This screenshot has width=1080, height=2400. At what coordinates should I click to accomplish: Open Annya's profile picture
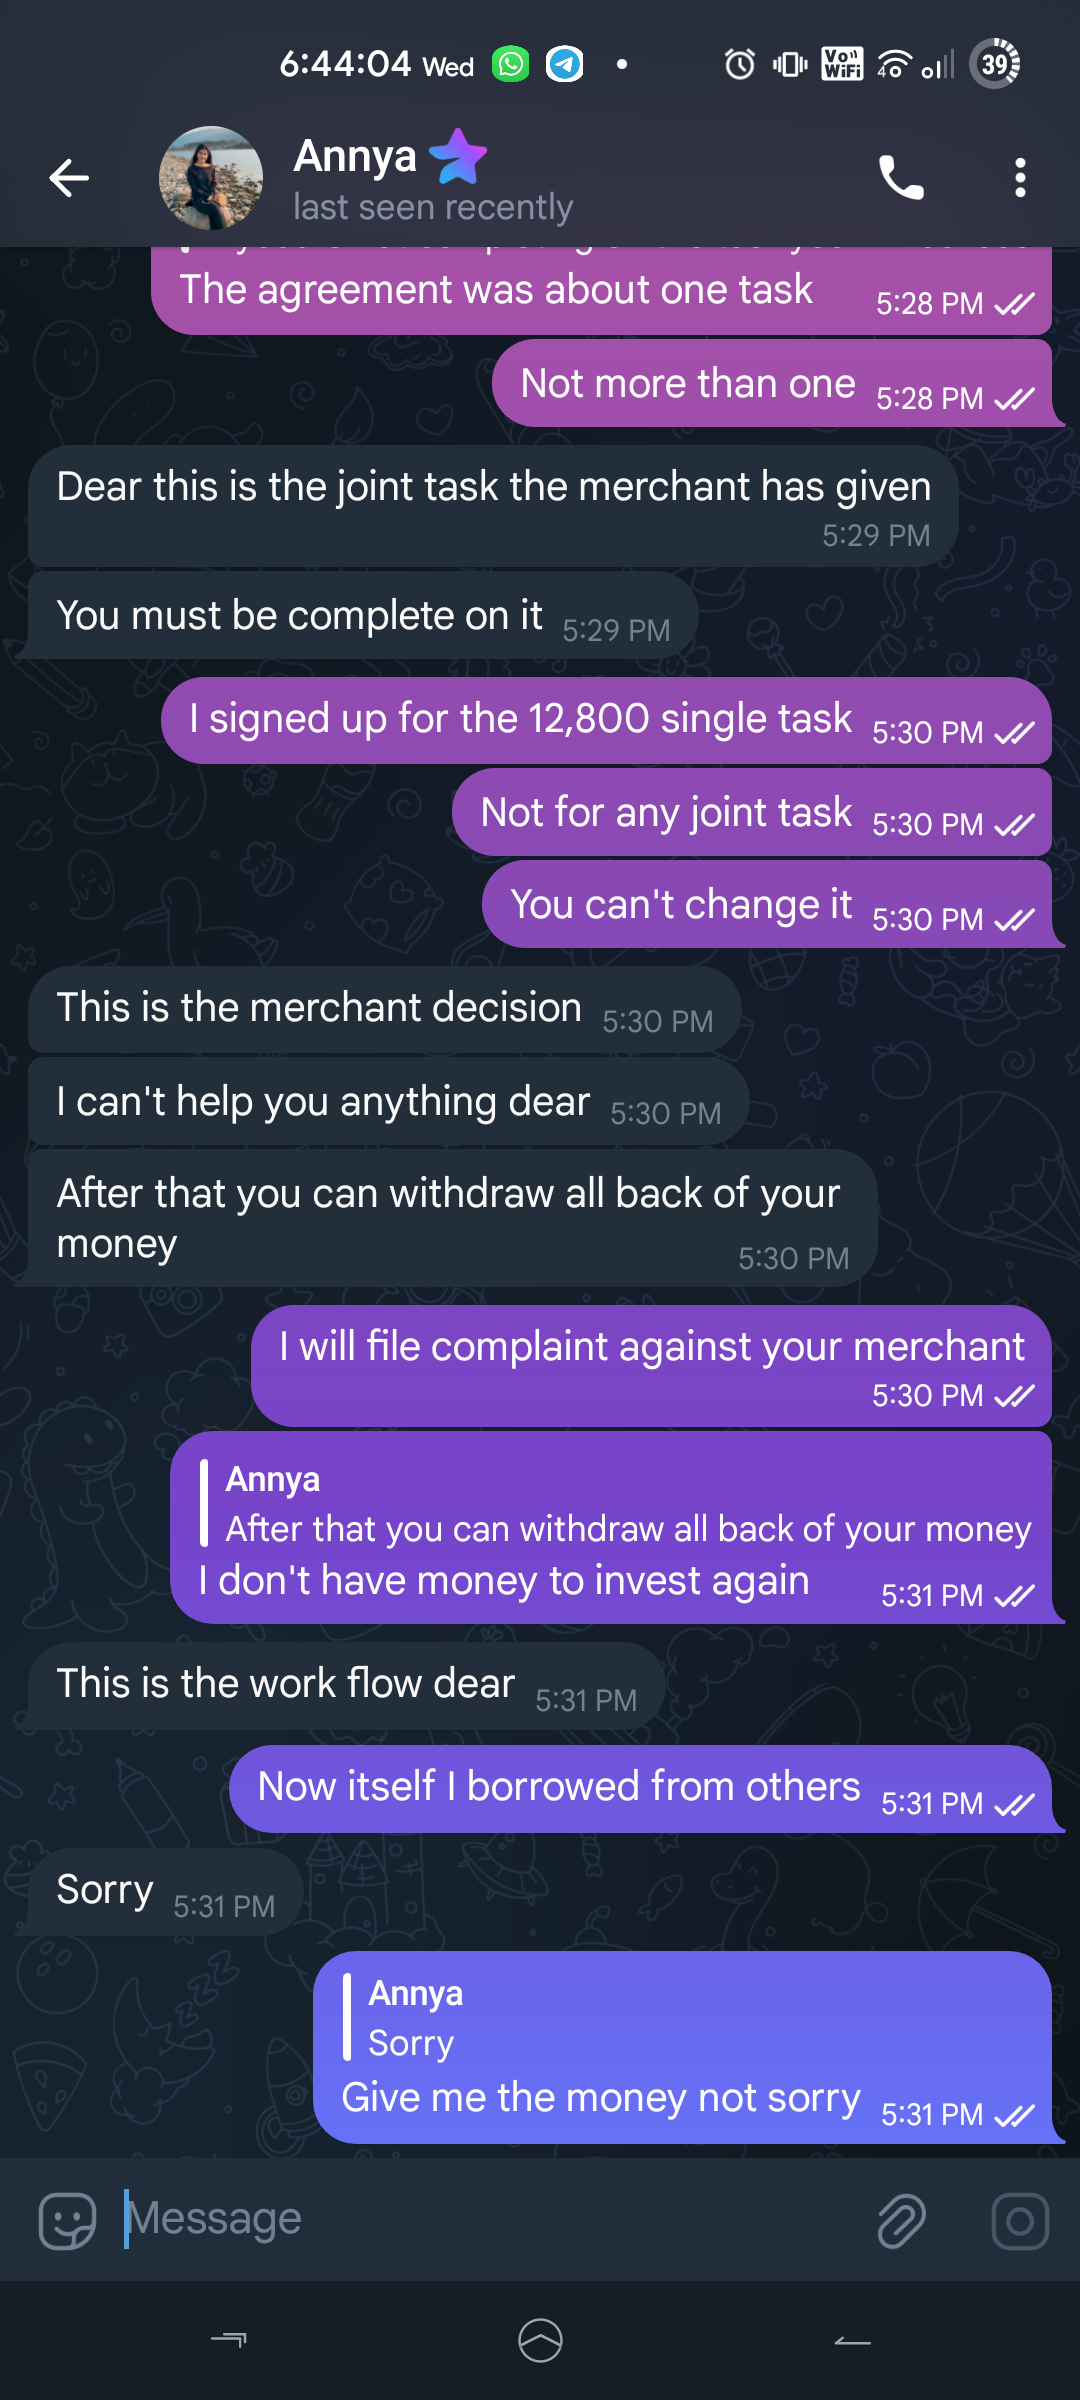pyautogui.click(x=211, y=178)
